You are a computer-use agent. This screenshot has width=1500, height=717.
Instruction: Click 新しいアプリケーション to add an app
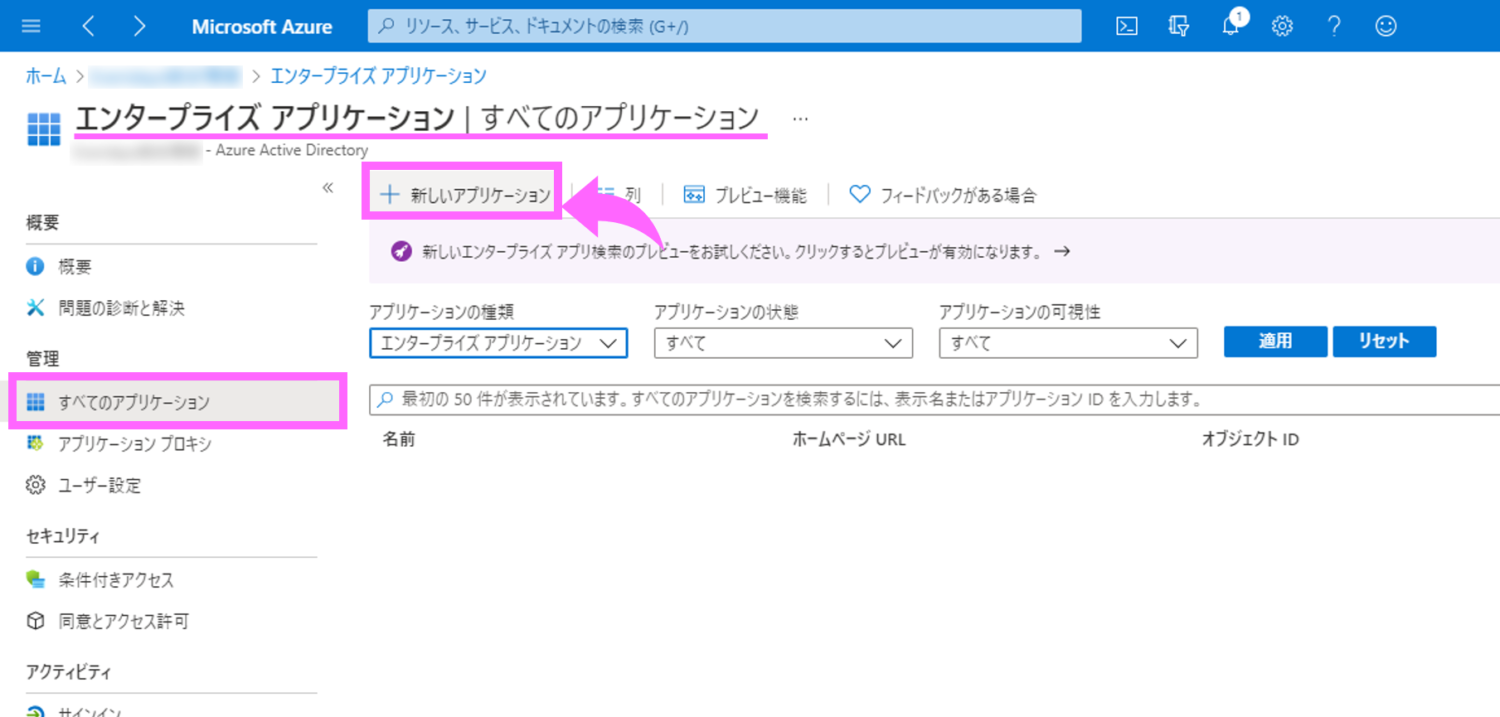[x=465, y=195]
